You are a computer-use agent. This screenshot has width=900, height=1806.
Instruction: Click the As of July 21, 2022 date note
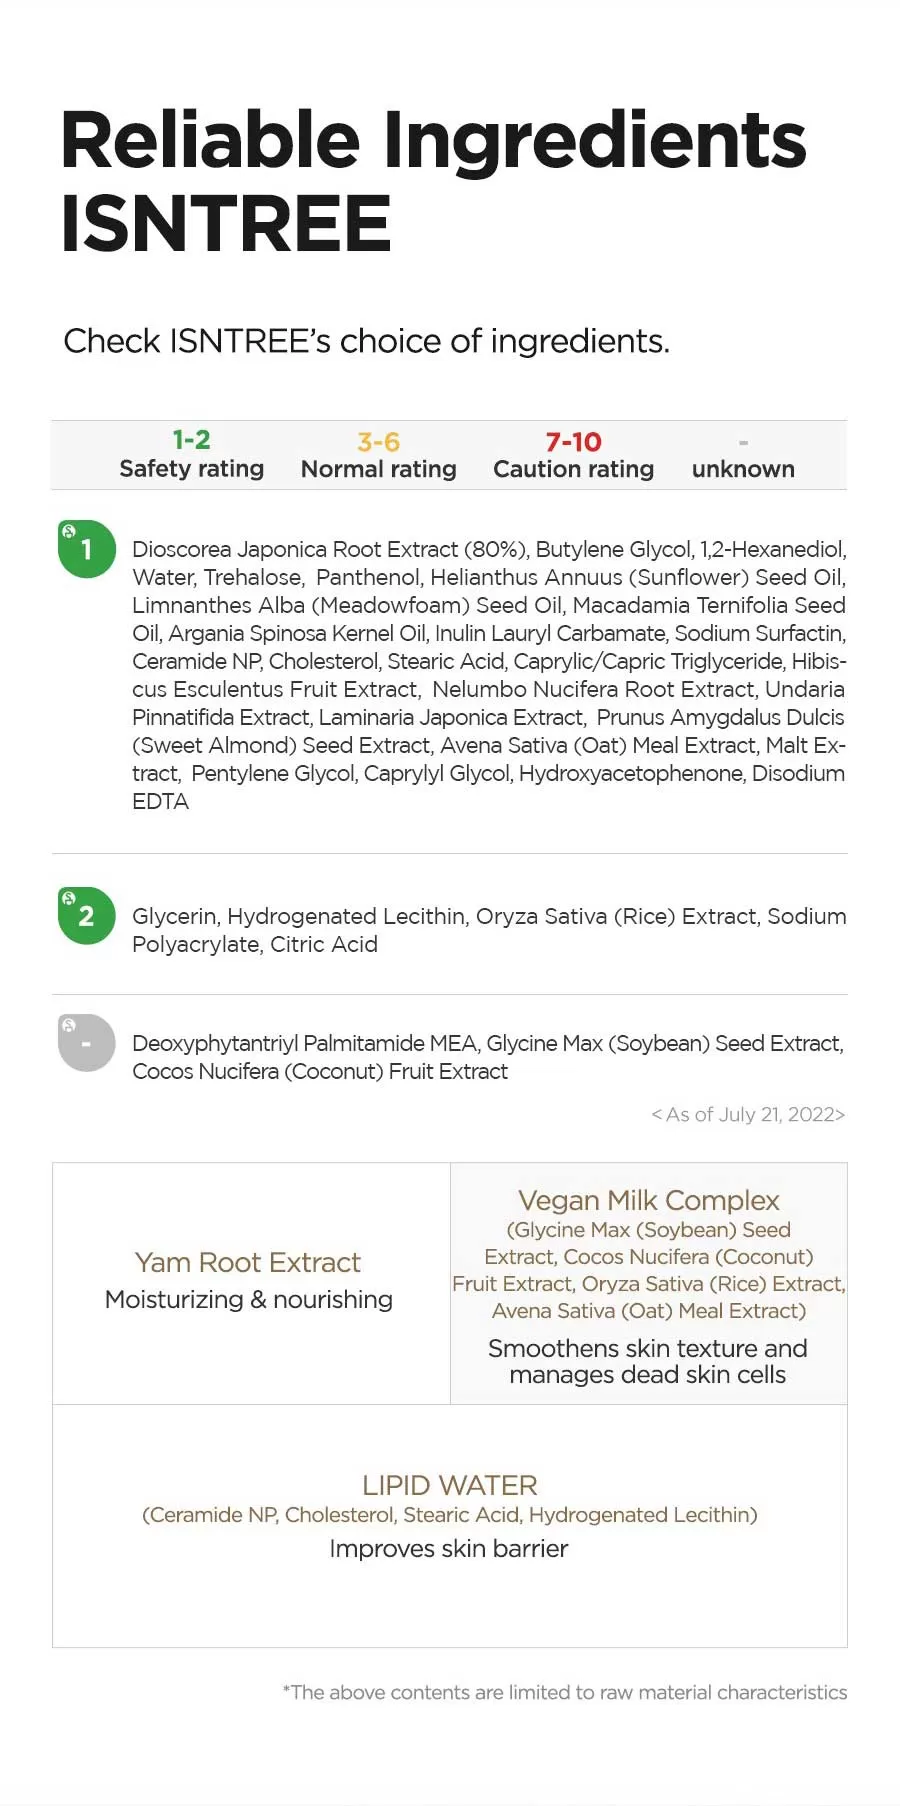pyautogui.click(x=748, y=1114)
